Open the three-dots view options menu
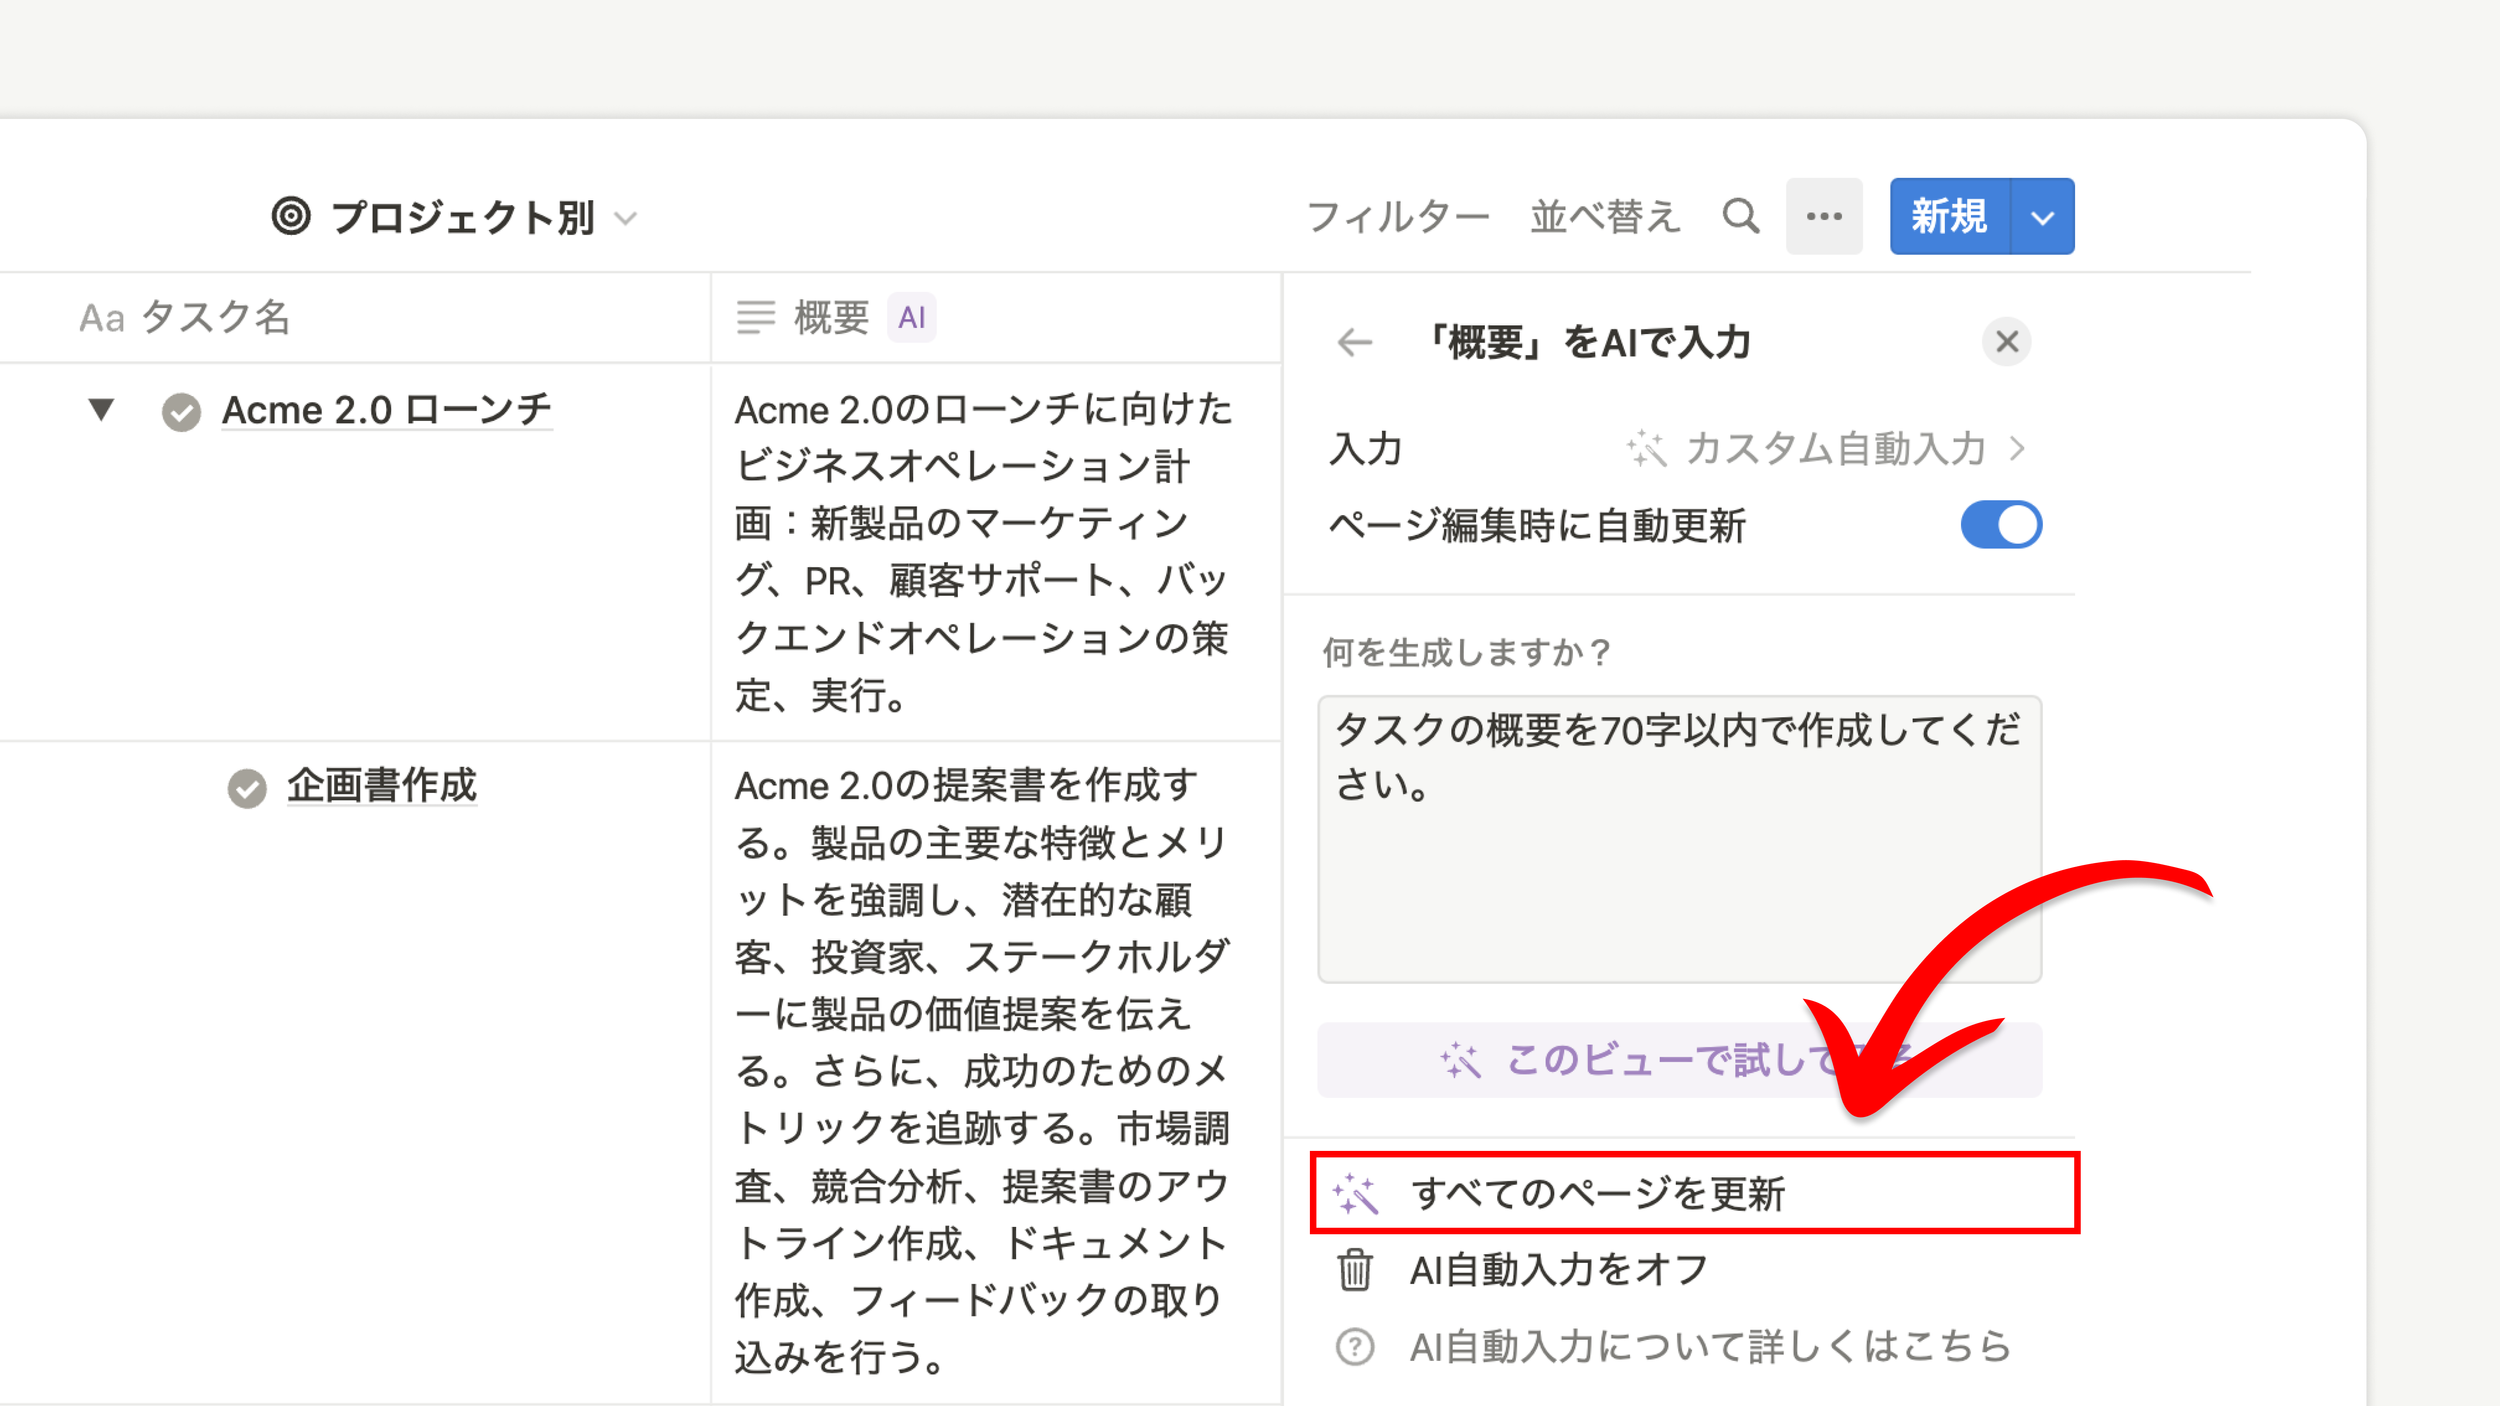This screenshot has height=1406, width=2500. click(x=1824, y=216)
